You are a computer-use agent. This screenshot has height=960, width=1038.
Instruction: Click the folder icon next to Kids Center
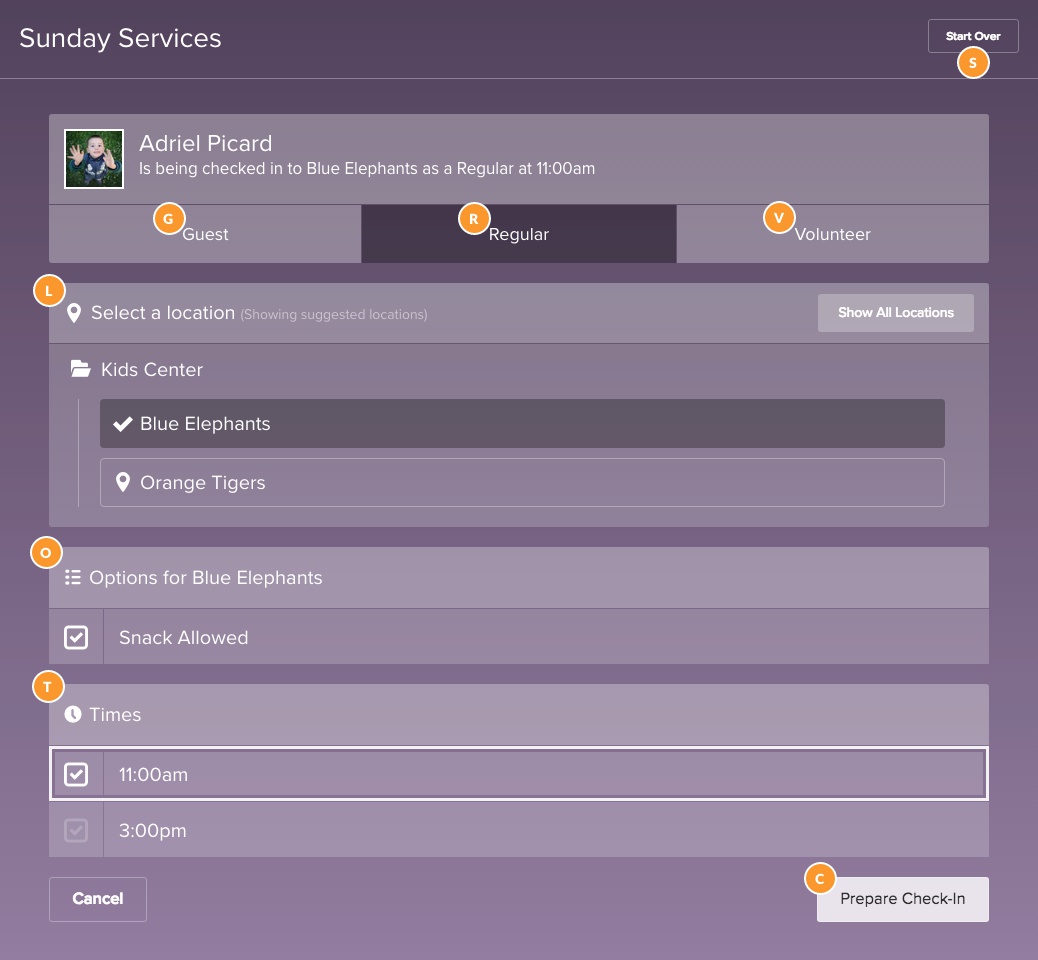[81, 368]
